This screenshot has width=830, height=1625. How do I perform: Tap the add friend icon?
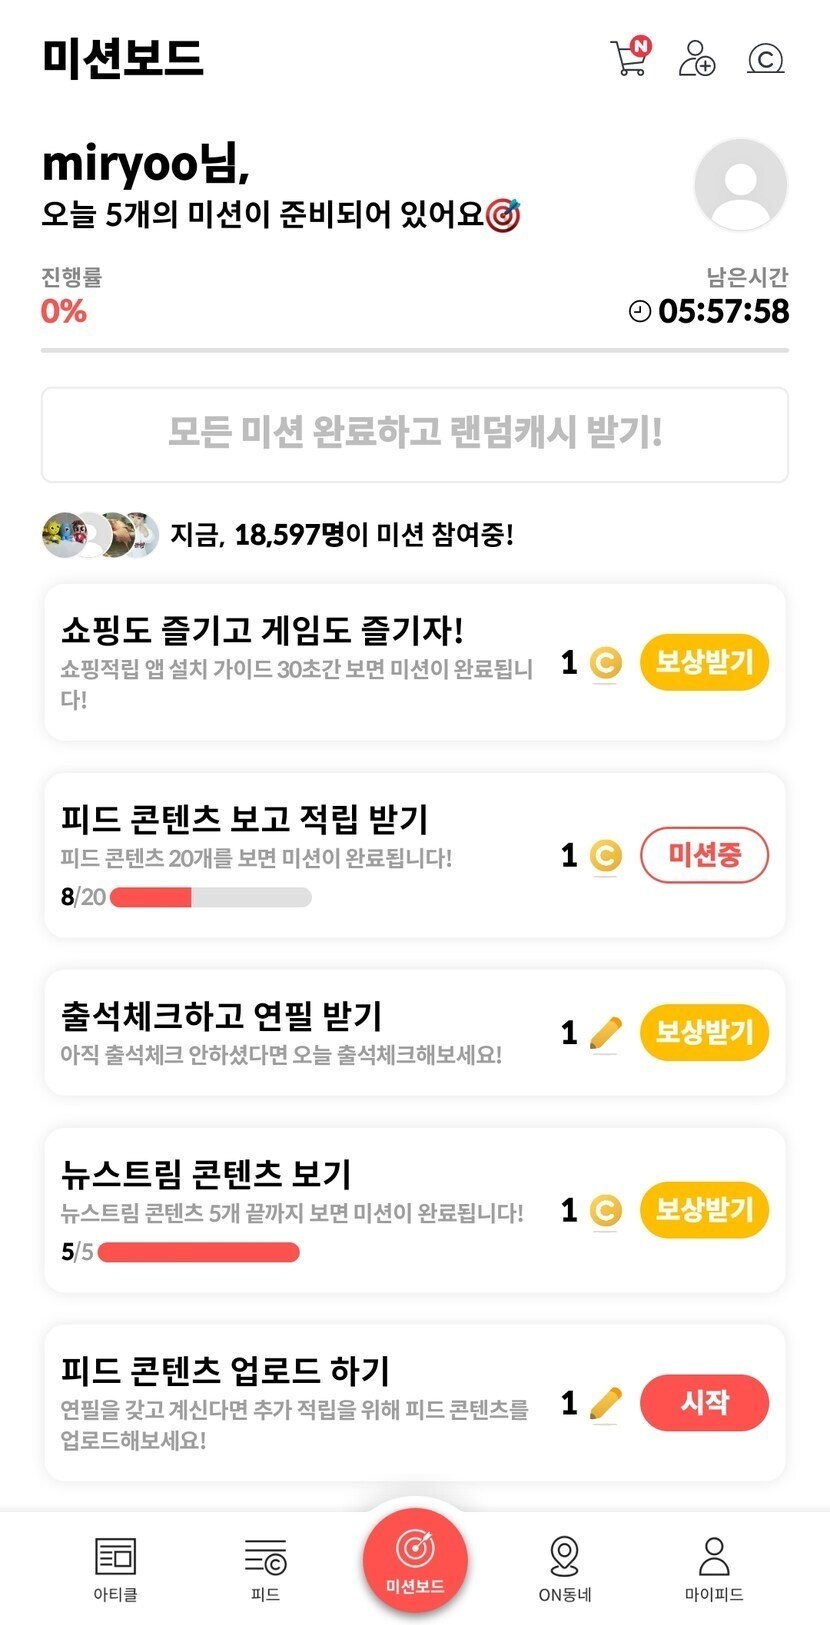point(697,58)
